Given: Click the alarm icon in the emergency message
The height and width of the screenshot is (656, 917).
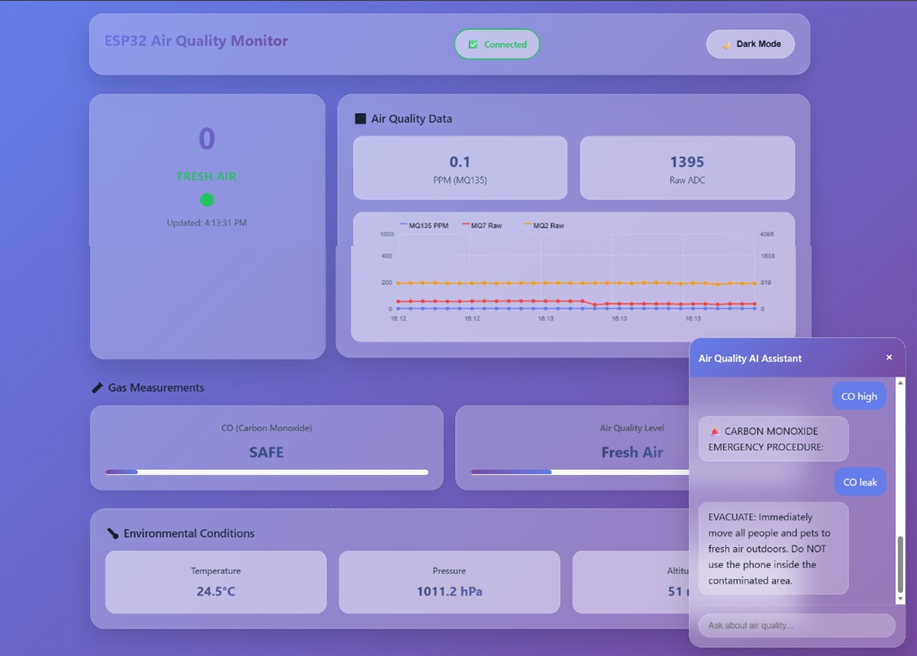Looking at the screenshot, I should click(714, 432).
